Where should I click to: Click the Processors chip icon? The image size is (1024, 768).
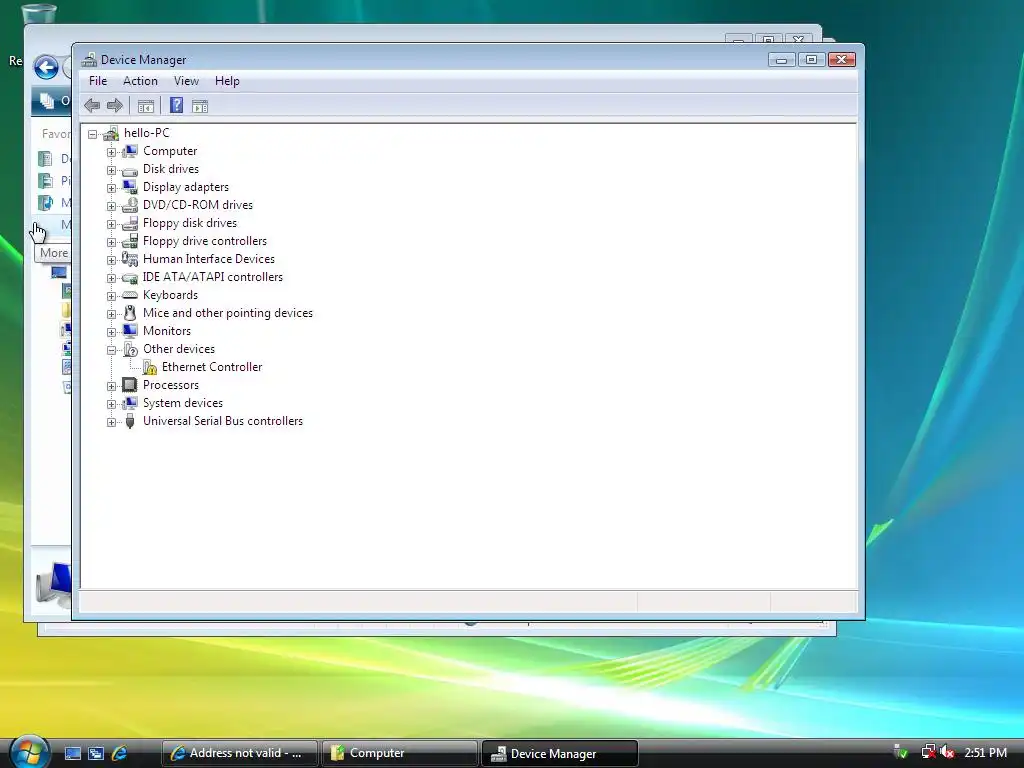(x=130, y=385)
